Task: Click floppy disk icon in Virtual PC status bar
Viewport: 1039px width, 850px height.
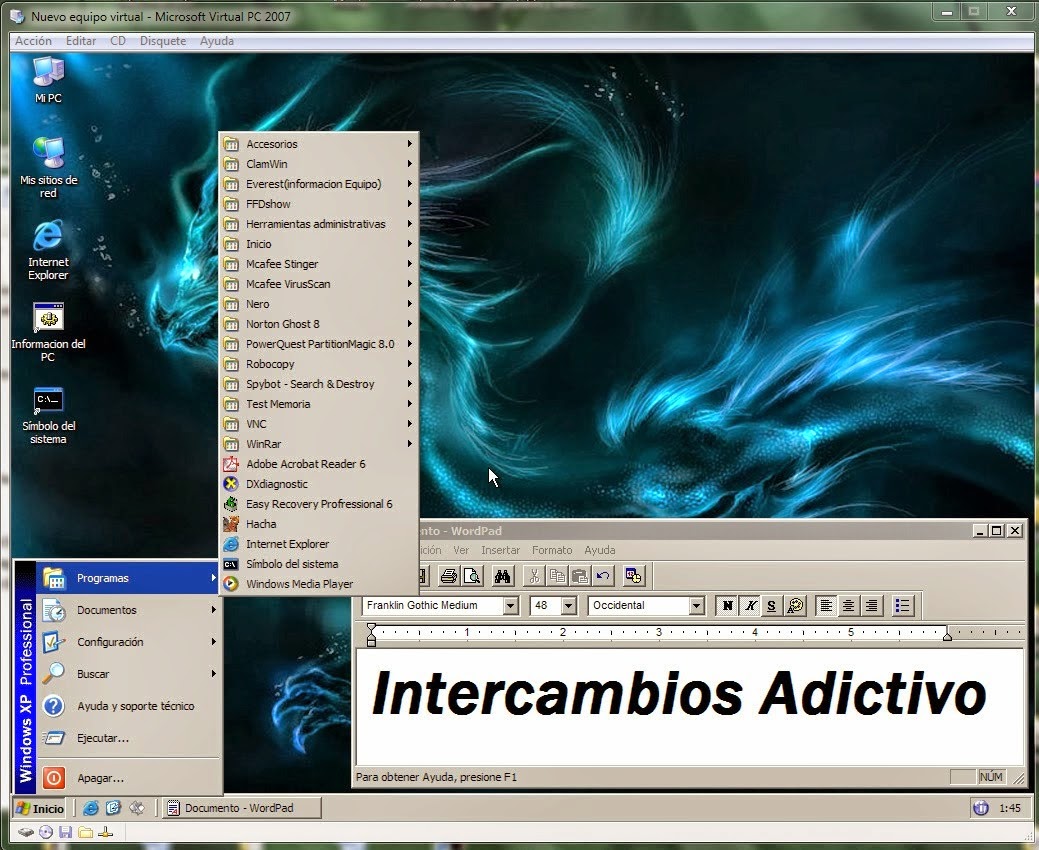Action: (65, 832)
